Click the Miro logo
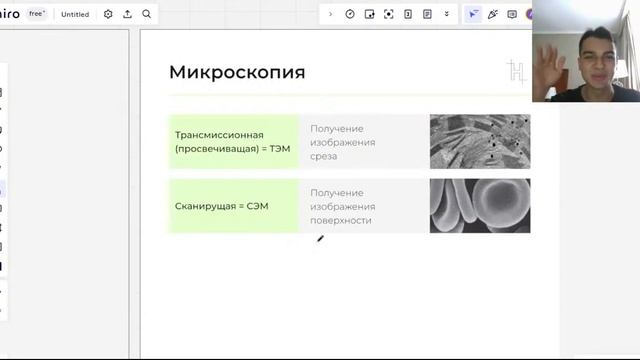640x360 pixels. (x=10, y=14)
